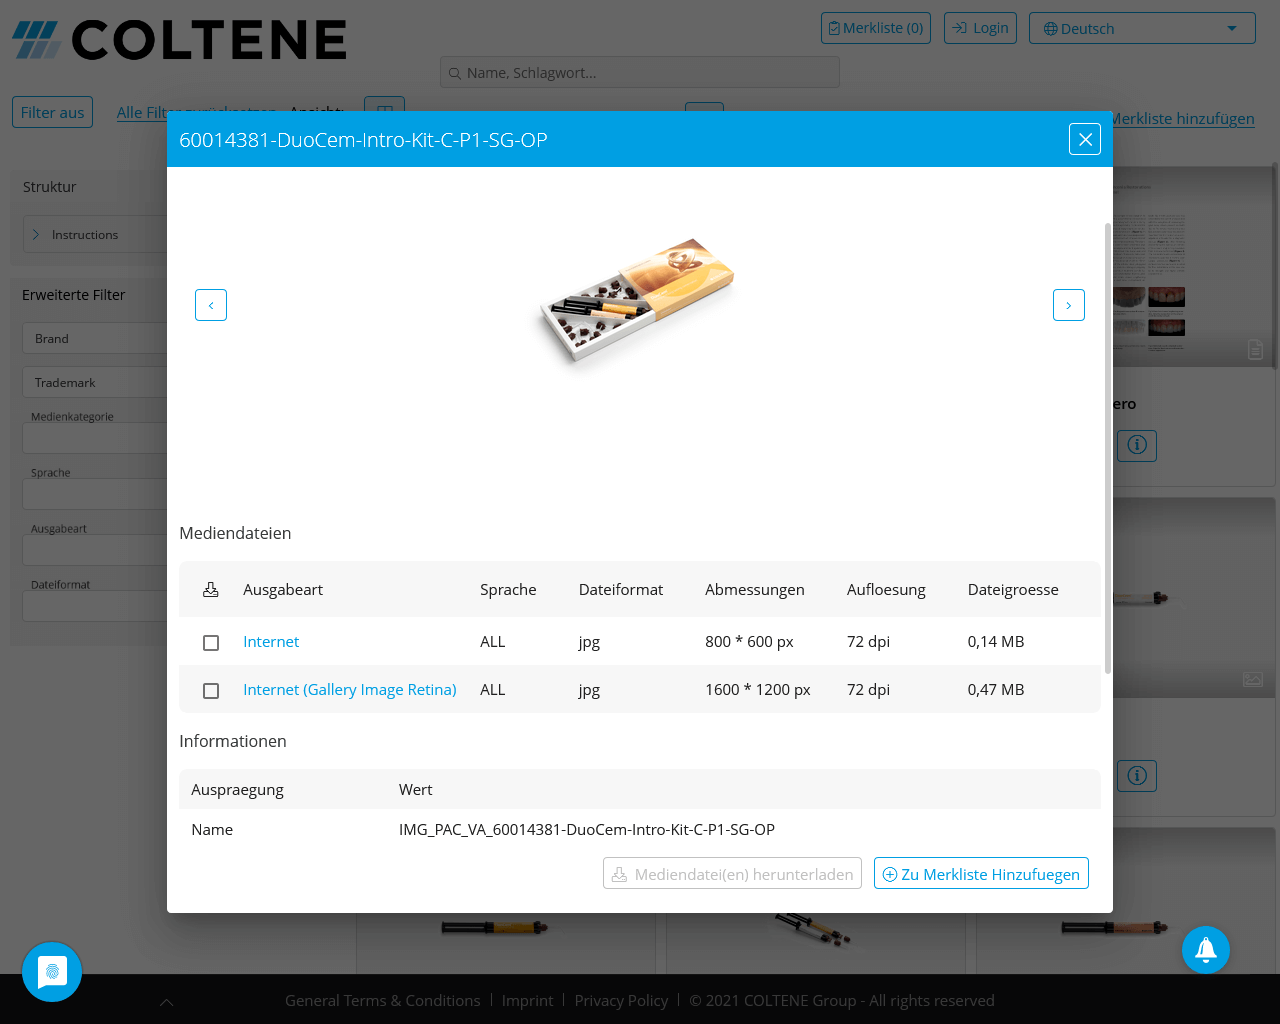Open the Brand filter dropdown
The height and width of the screenshot is (1024, 1280).
(95, 338)
